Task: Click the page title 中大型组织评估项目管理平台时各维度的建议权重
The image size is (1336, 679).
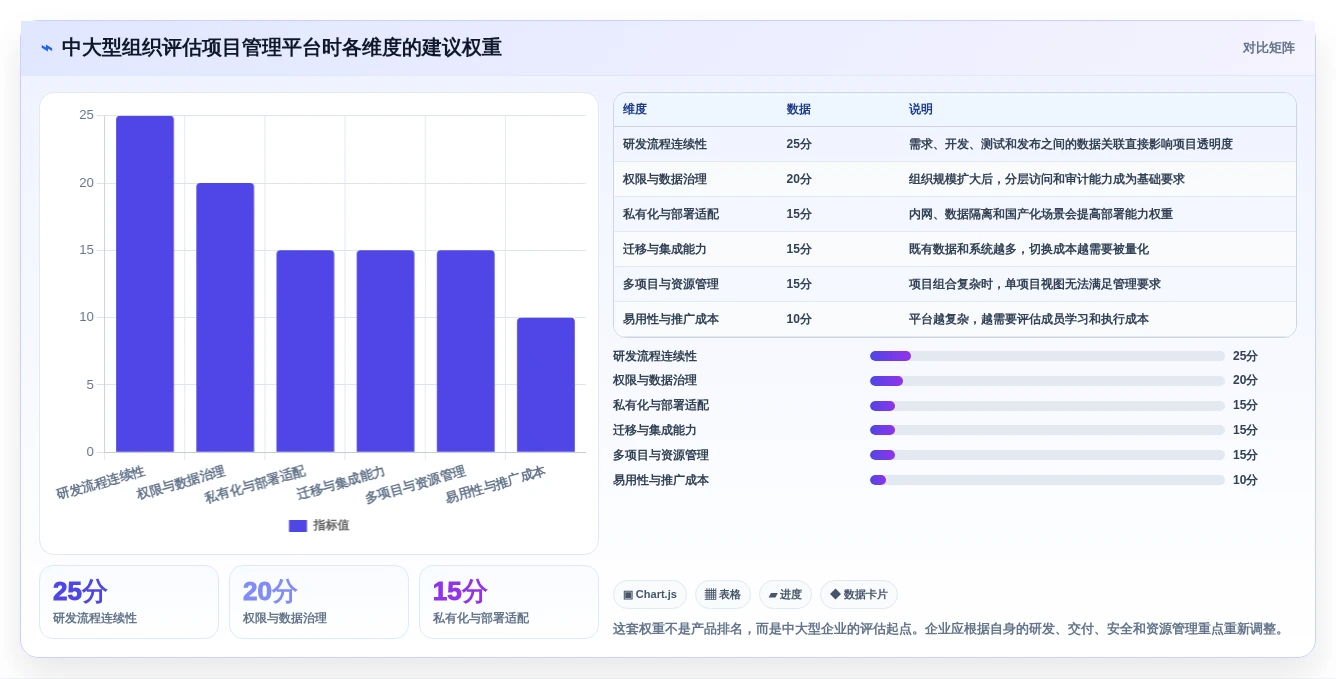Action: click(x=282, y=48)
